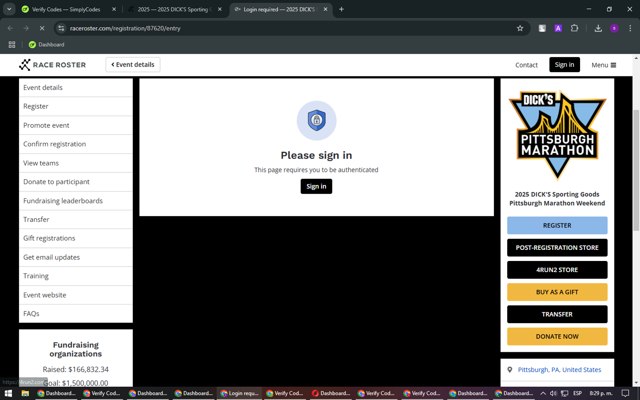Switch to the Verify Codes SimplyCodes tab
This screenshot has width=640, height=400.
click(66, 9)
